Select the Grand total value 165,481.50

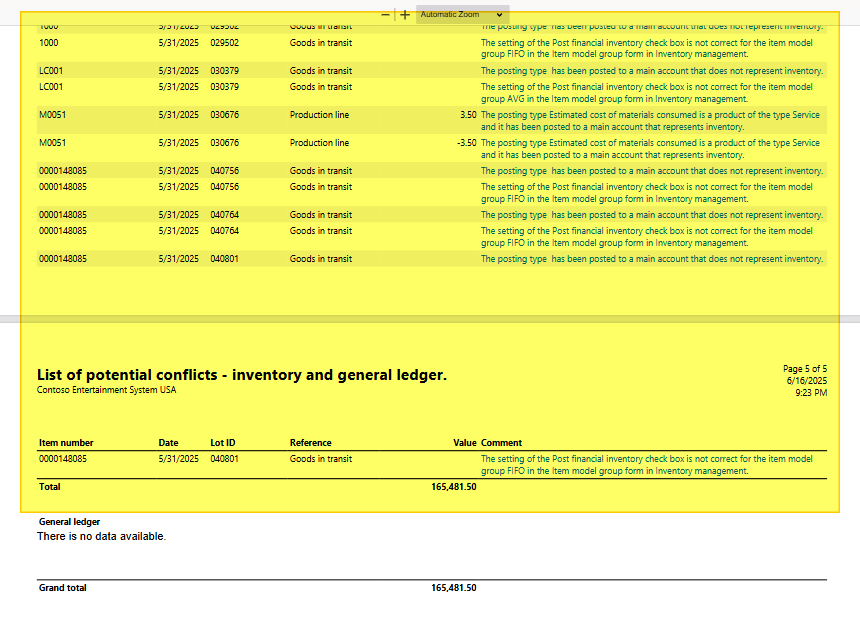pos(453,588)
